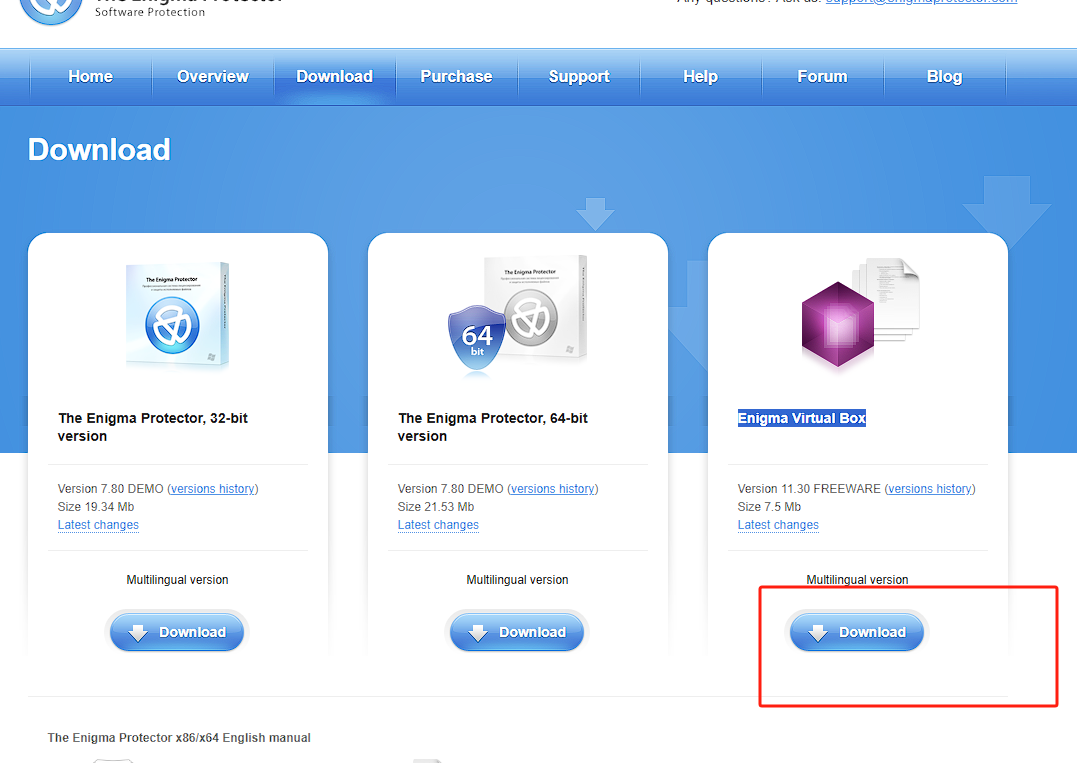1077x763 pixels.
Task: View Latest changes for 64-bit version
Action: [x=438, y=525]
